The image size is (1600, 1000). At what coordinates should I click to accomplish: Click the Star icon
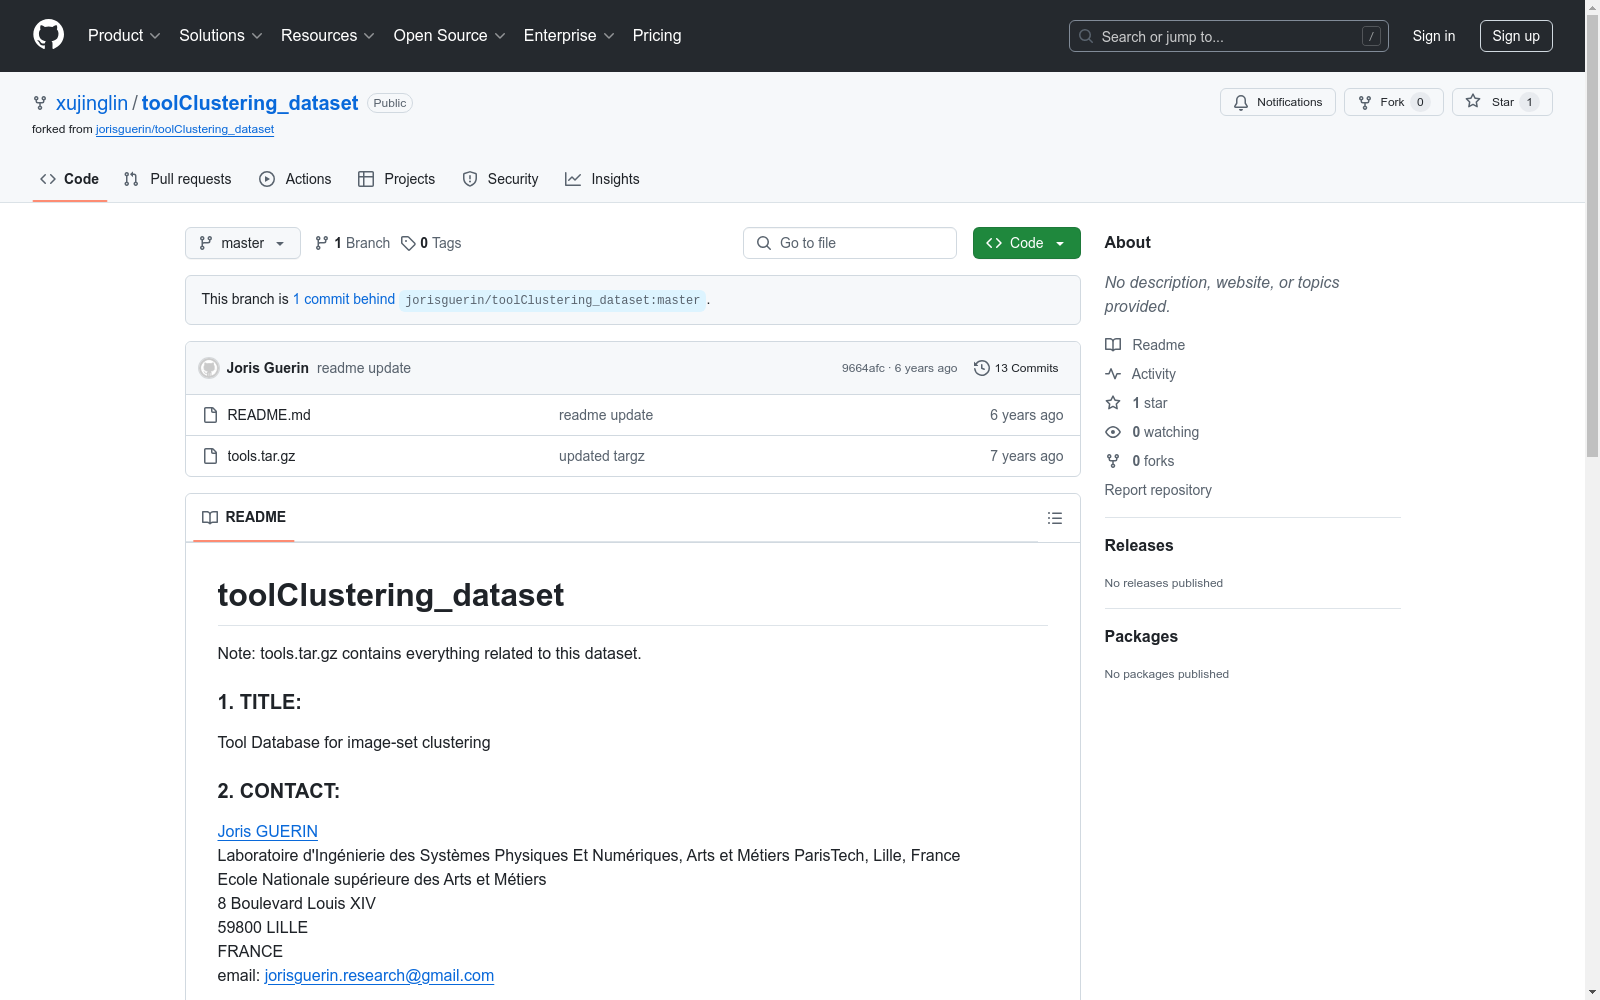coord(1473,101)
